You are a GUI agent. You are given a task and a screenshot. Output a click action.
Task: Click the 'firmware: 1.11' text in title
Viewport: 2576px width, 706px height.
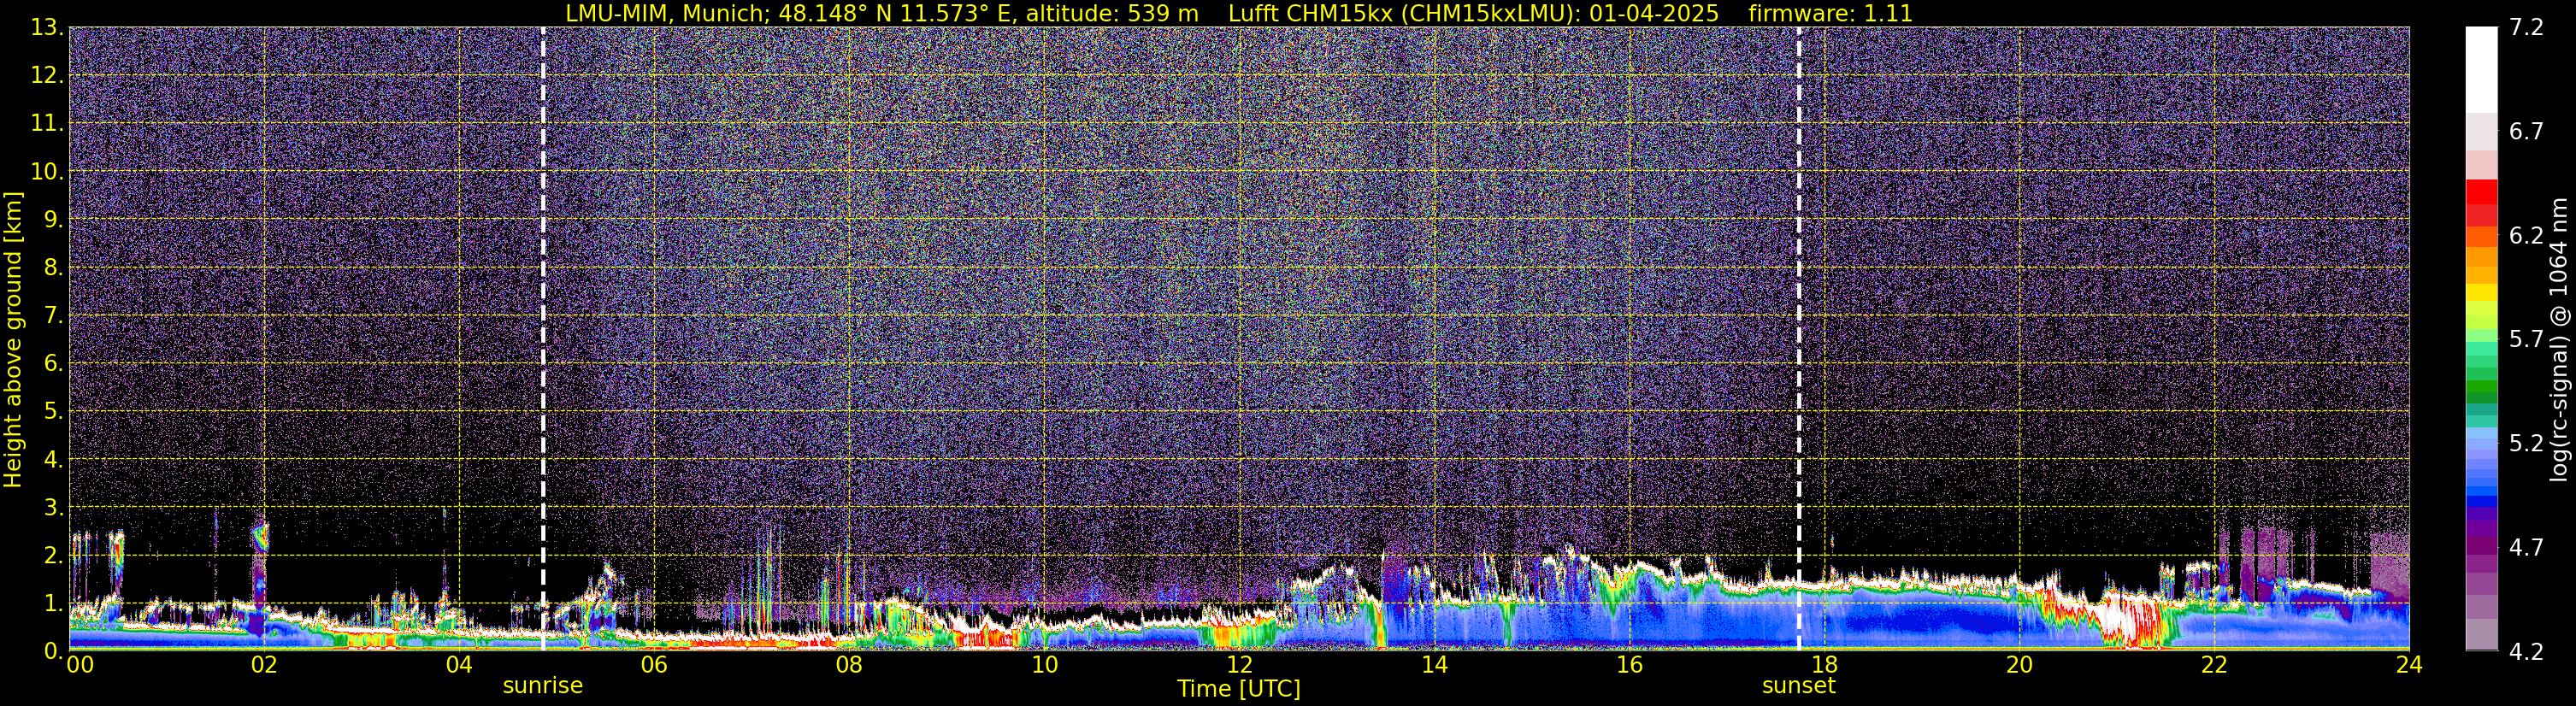(x=1830, y=14)
